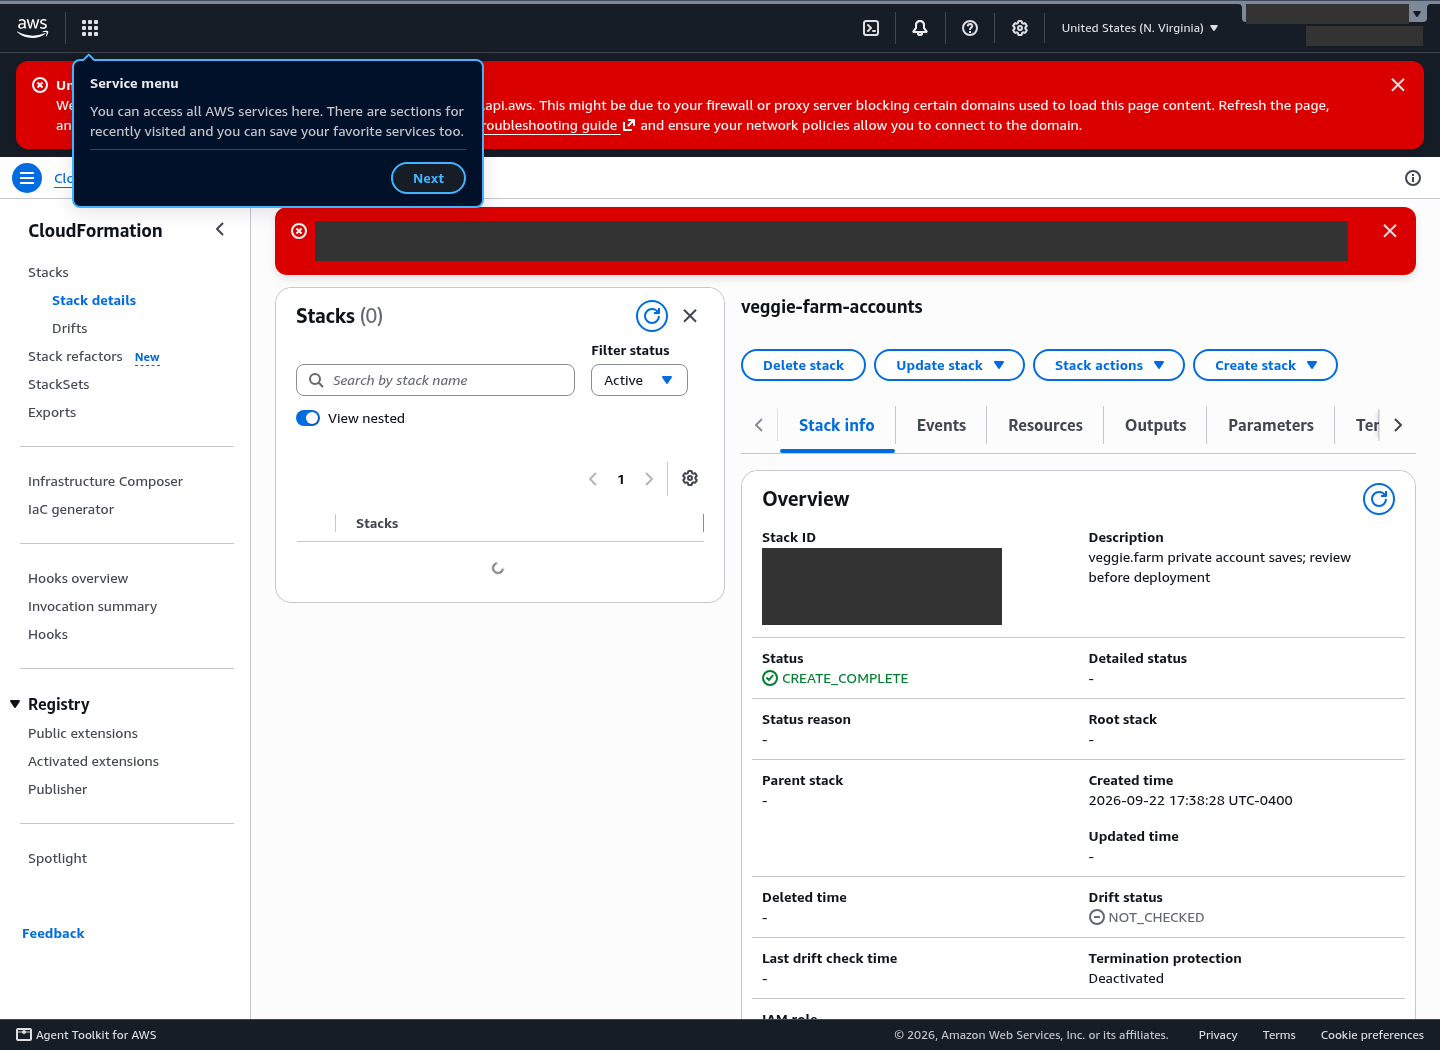Collapse the Registry section
Viewport: 1440px width, 1050px height.
click(15, 704)
